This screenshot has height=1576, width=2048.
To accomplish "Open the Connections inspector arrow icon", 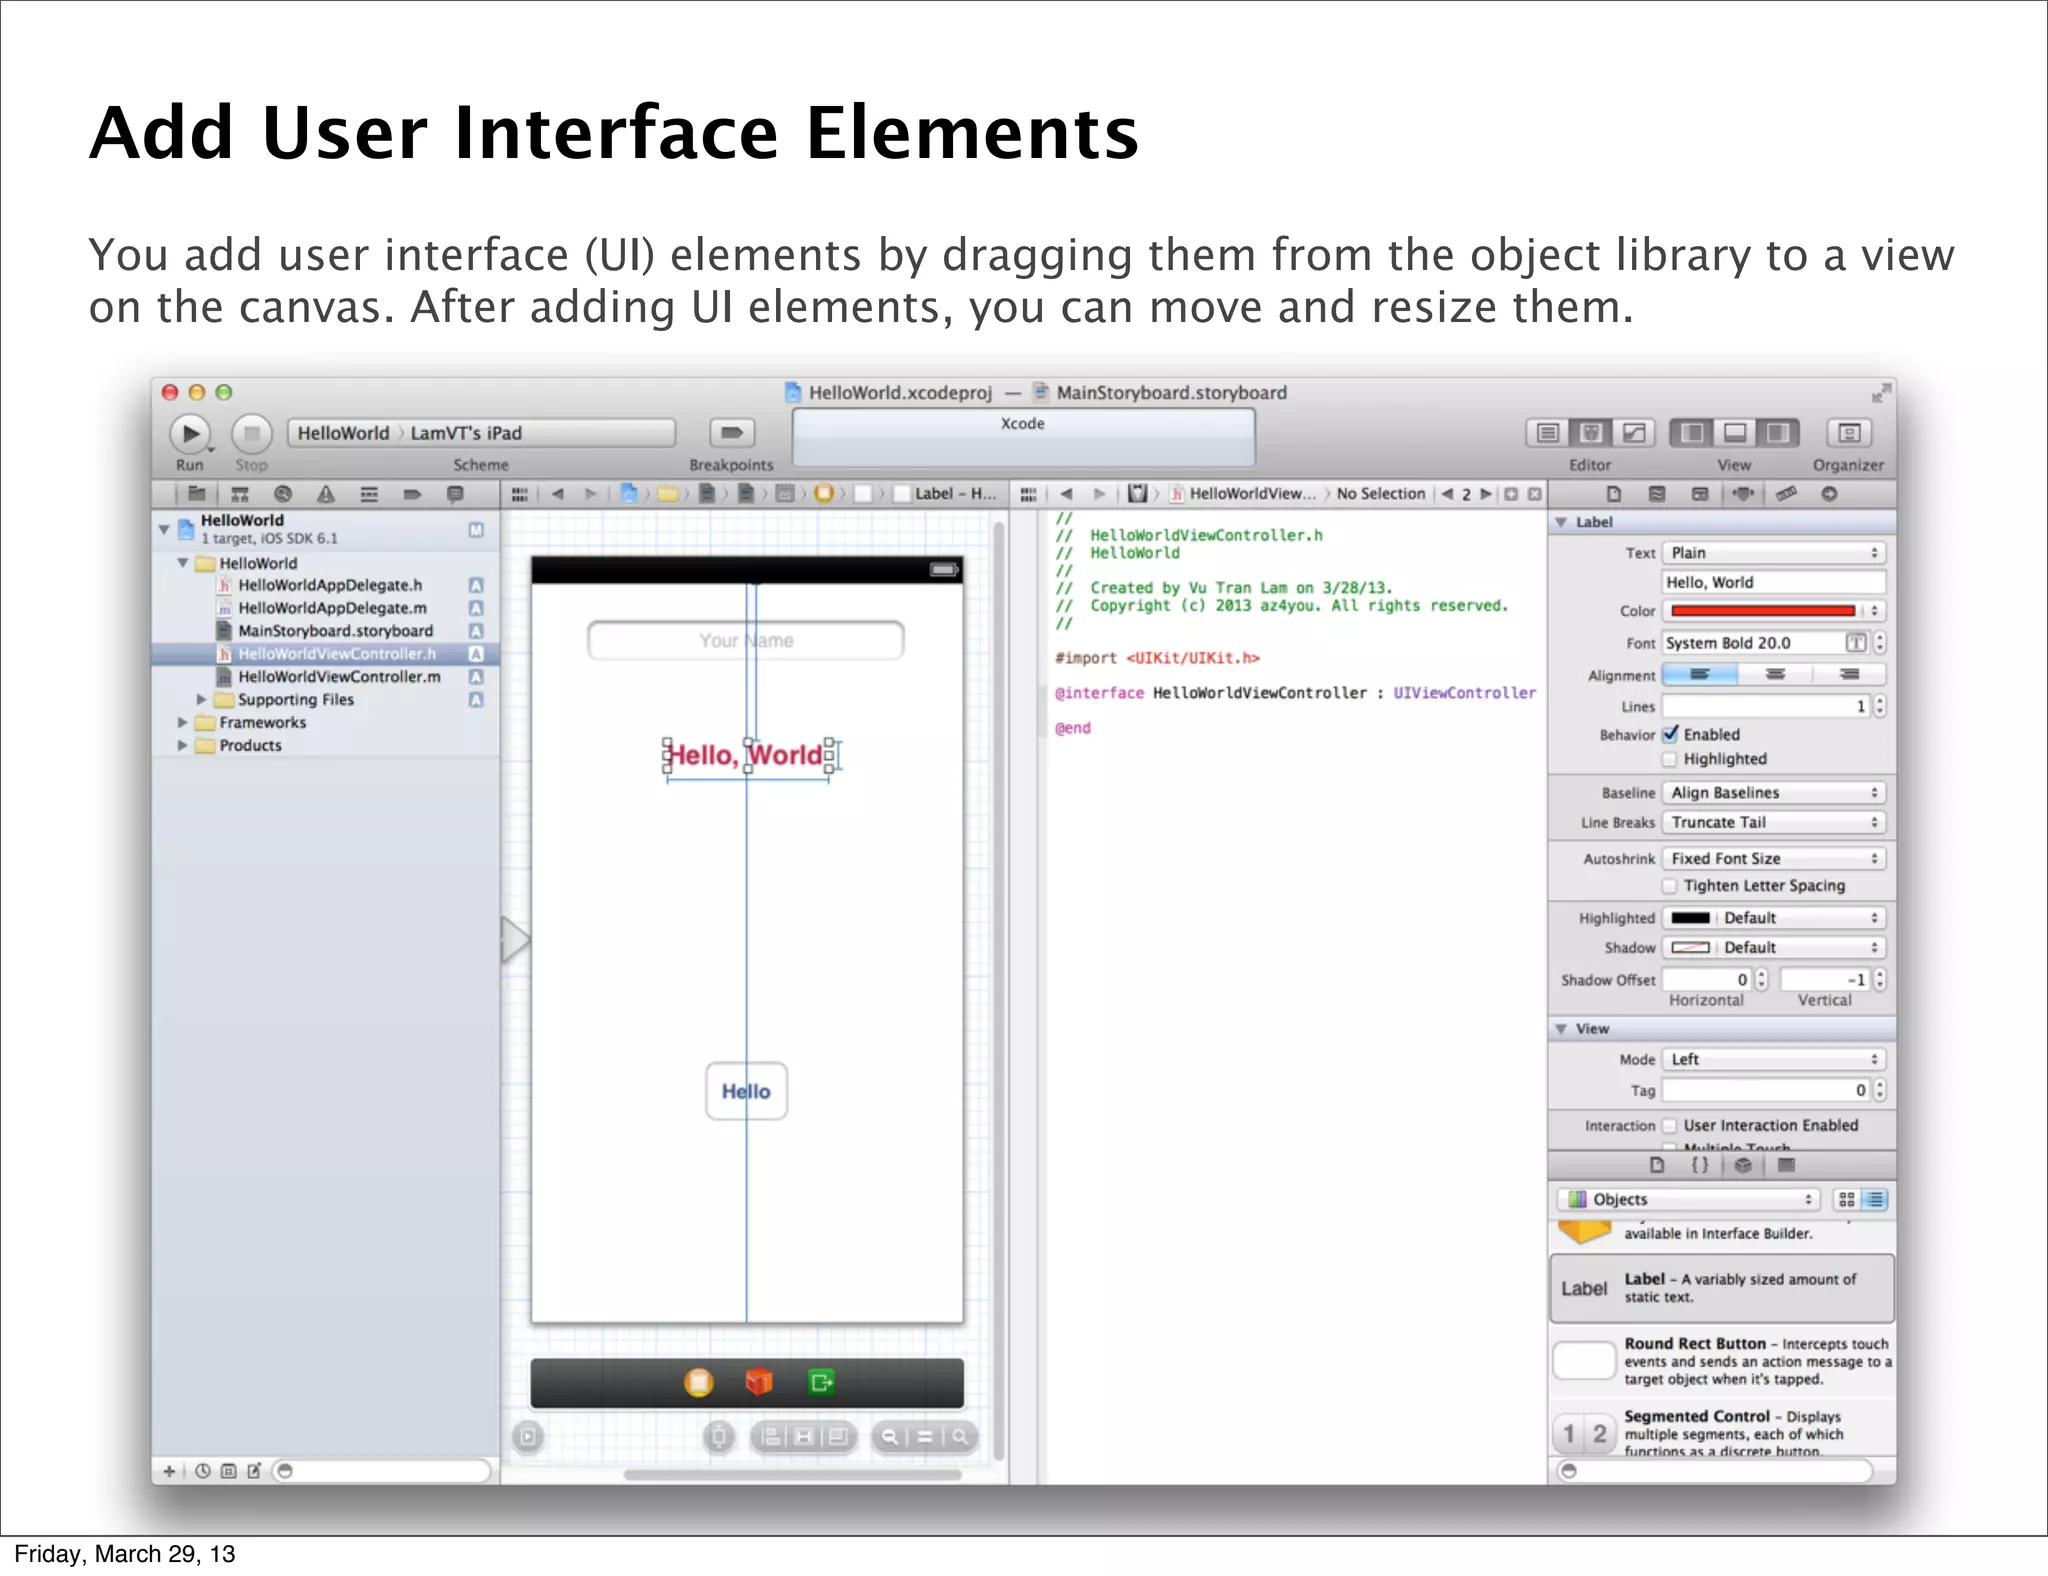I will click(1829, 494).
